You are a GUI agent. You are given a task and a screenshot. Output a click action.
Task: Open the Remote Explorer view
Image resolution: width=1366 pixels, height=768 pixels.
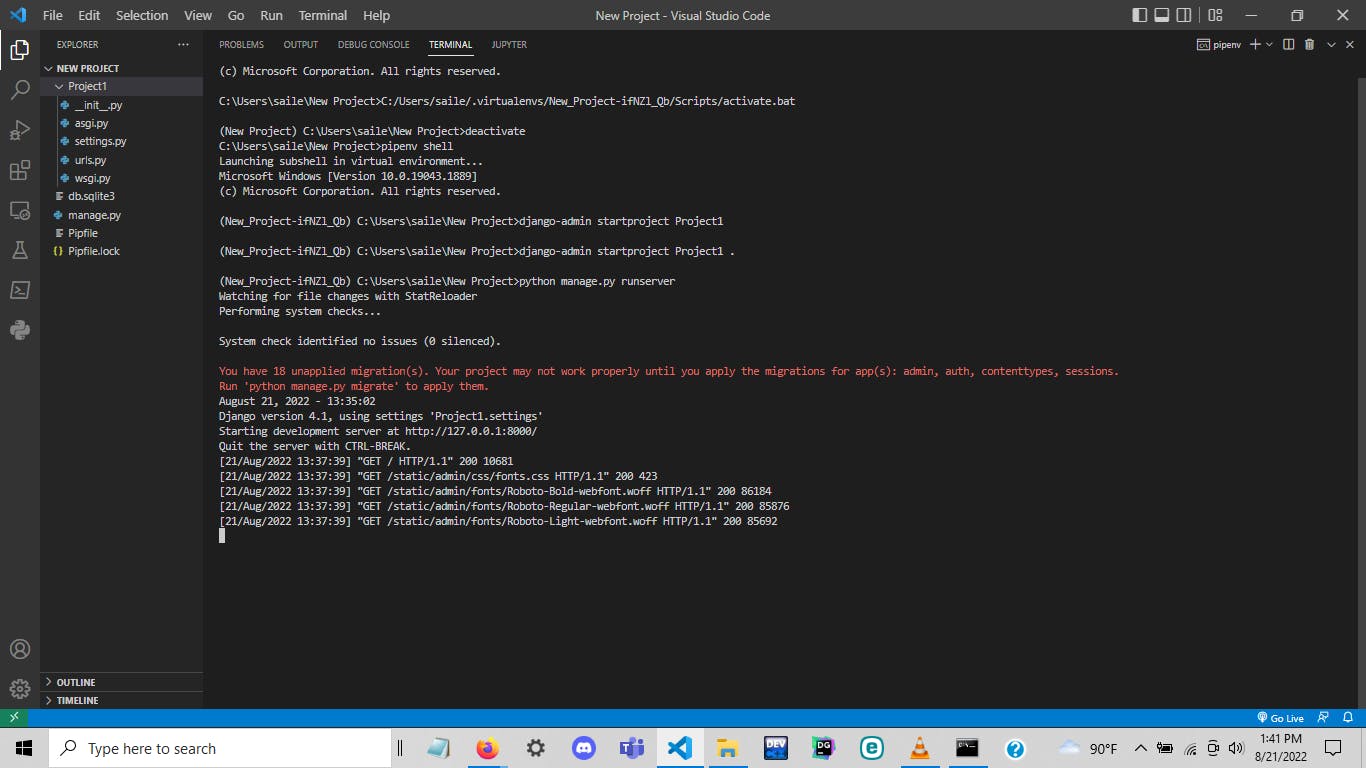19,210
